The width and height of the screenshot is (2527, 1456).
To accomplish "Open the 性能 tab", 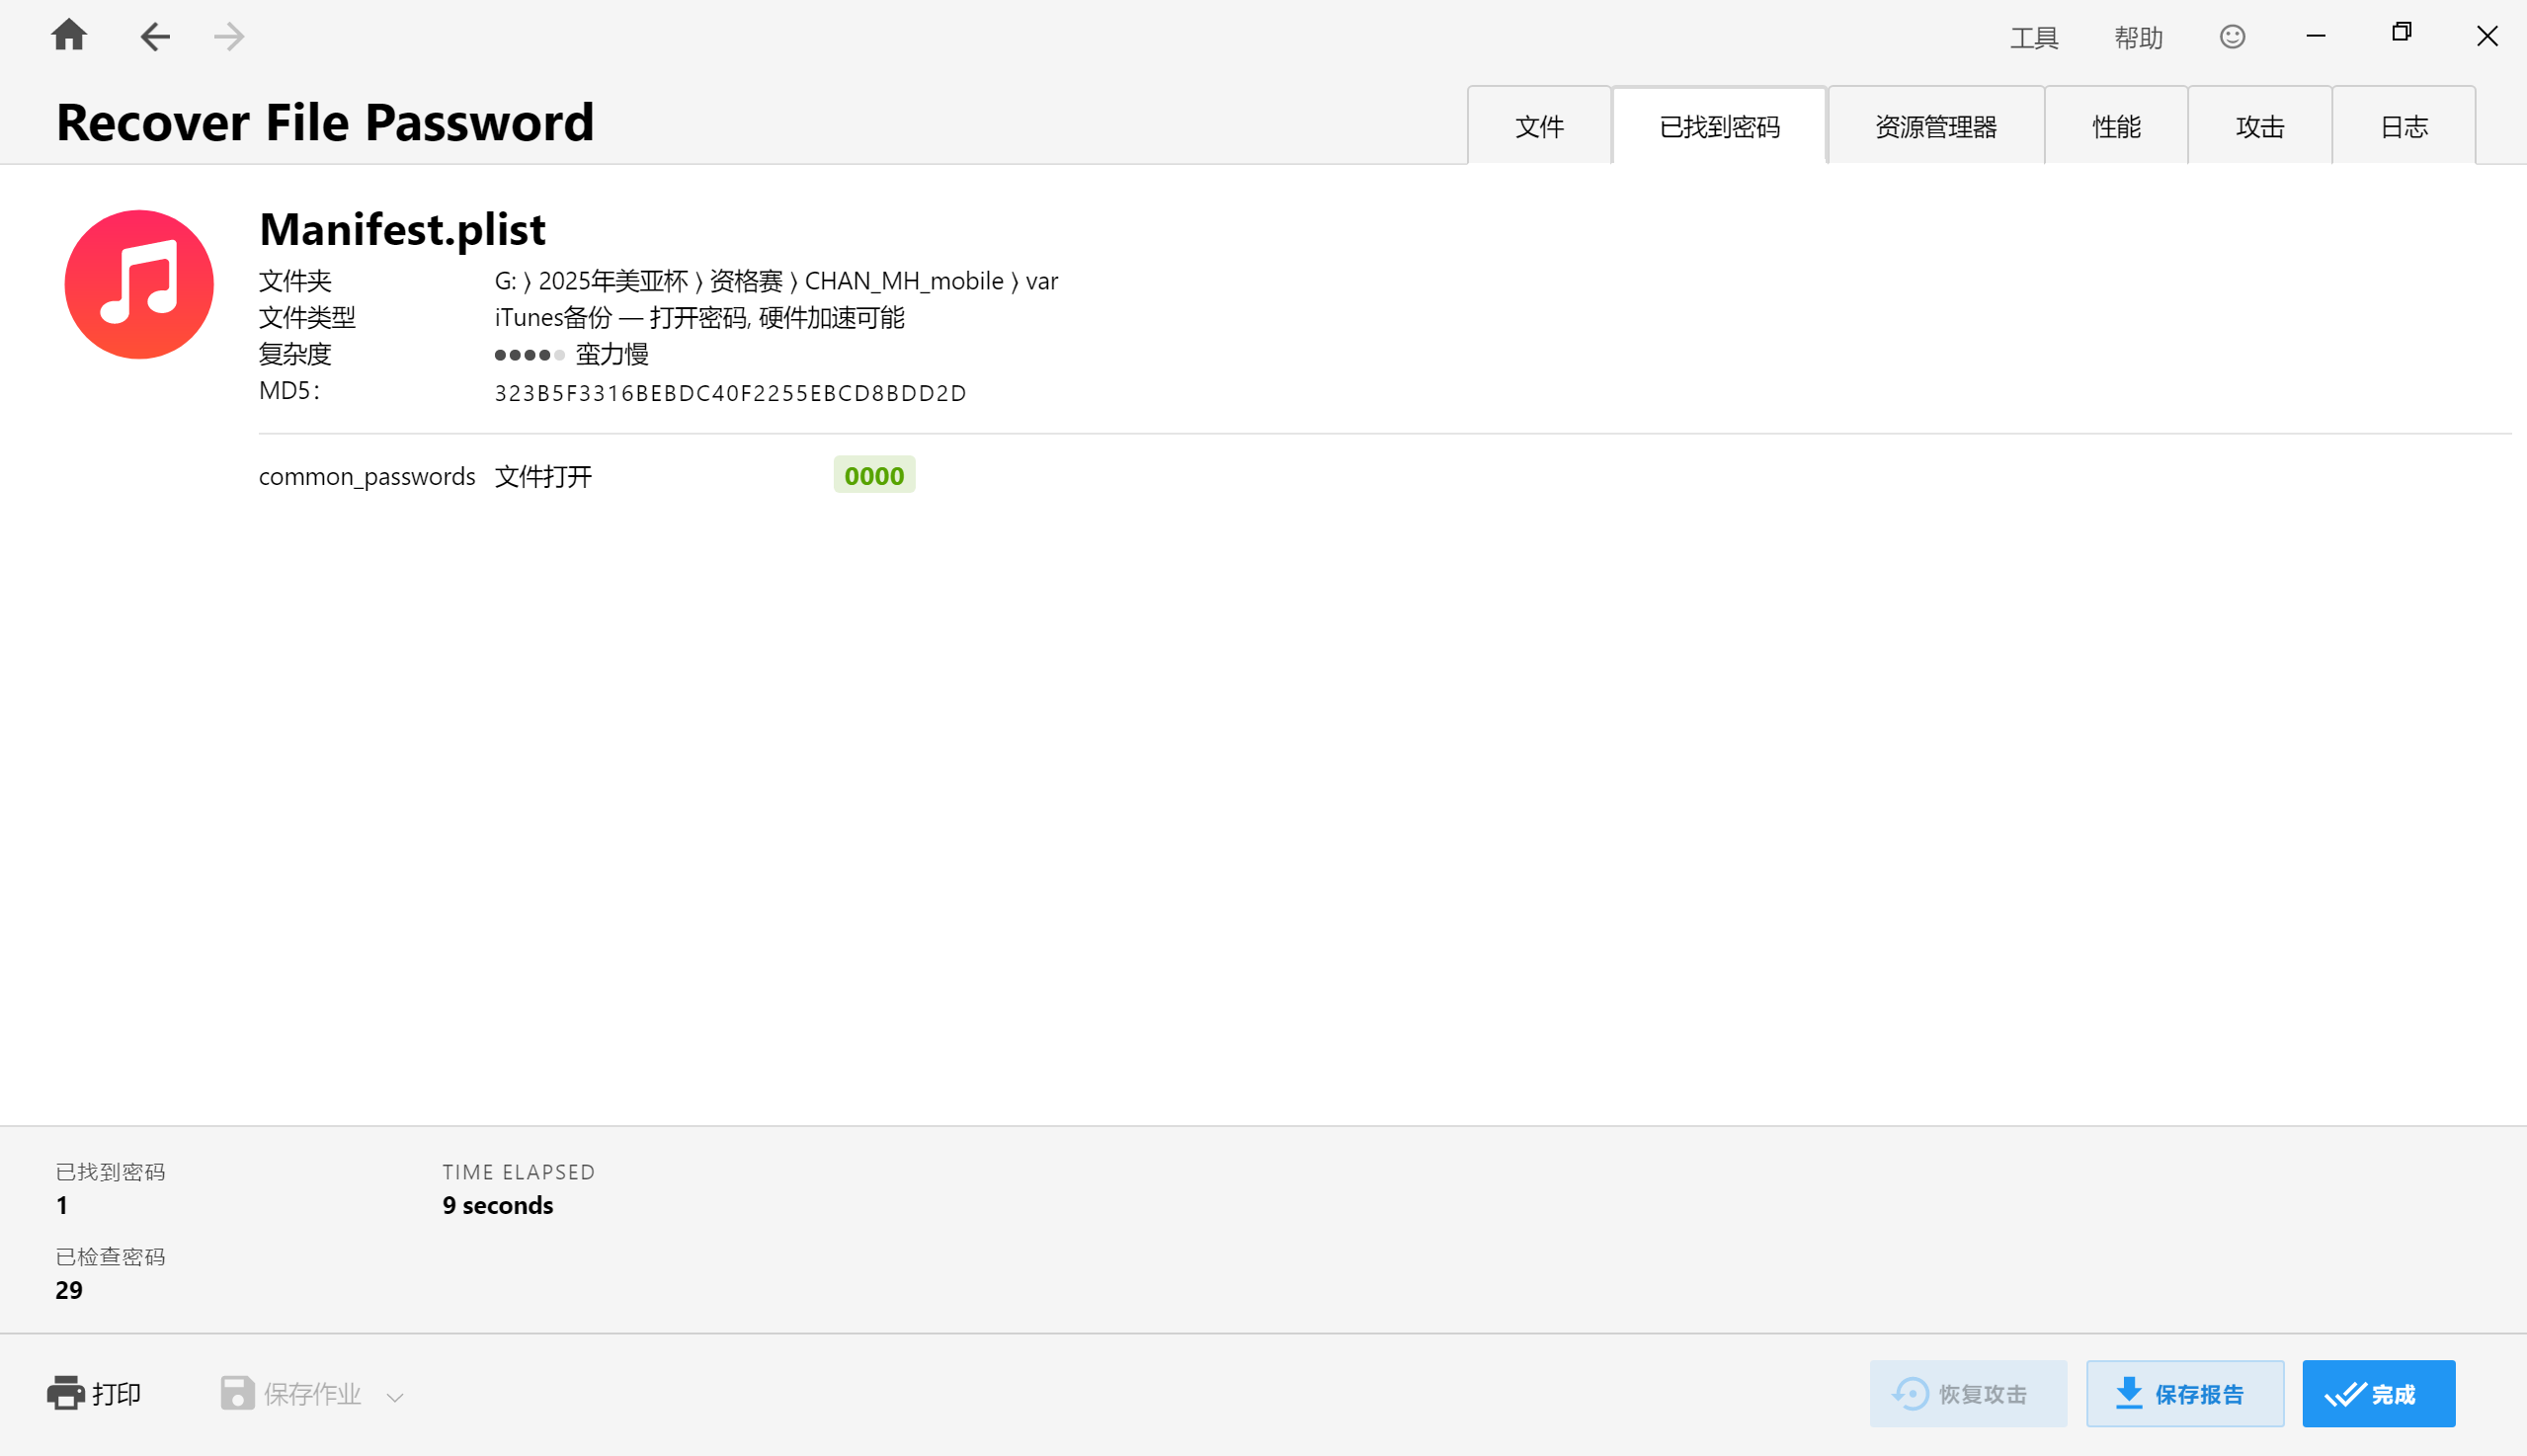I will [x=2116, y=127].
